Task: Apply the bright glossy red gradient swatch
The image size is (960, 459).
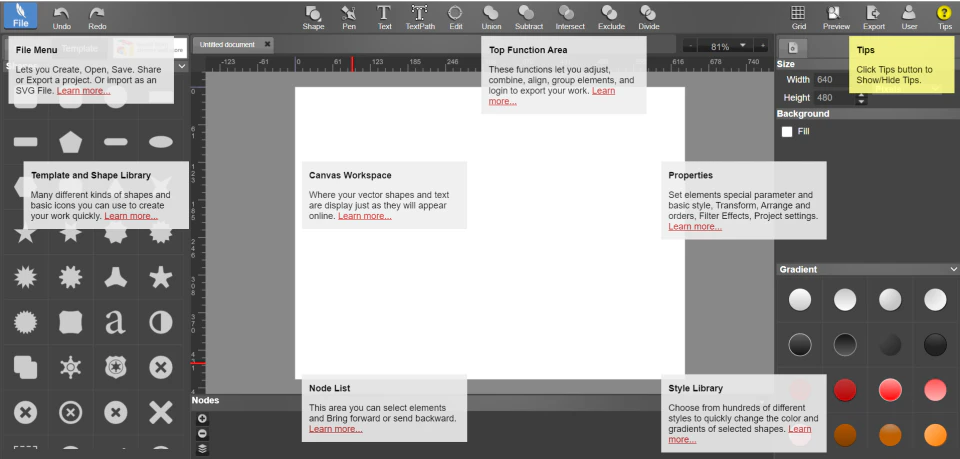Action: point(890,390)
